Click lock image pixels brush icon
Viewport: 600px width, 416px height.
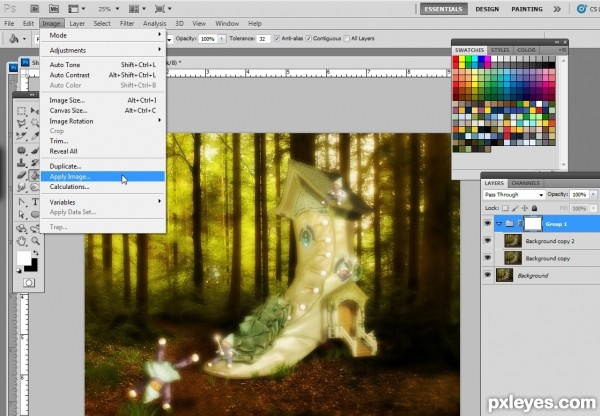point(515,208)
